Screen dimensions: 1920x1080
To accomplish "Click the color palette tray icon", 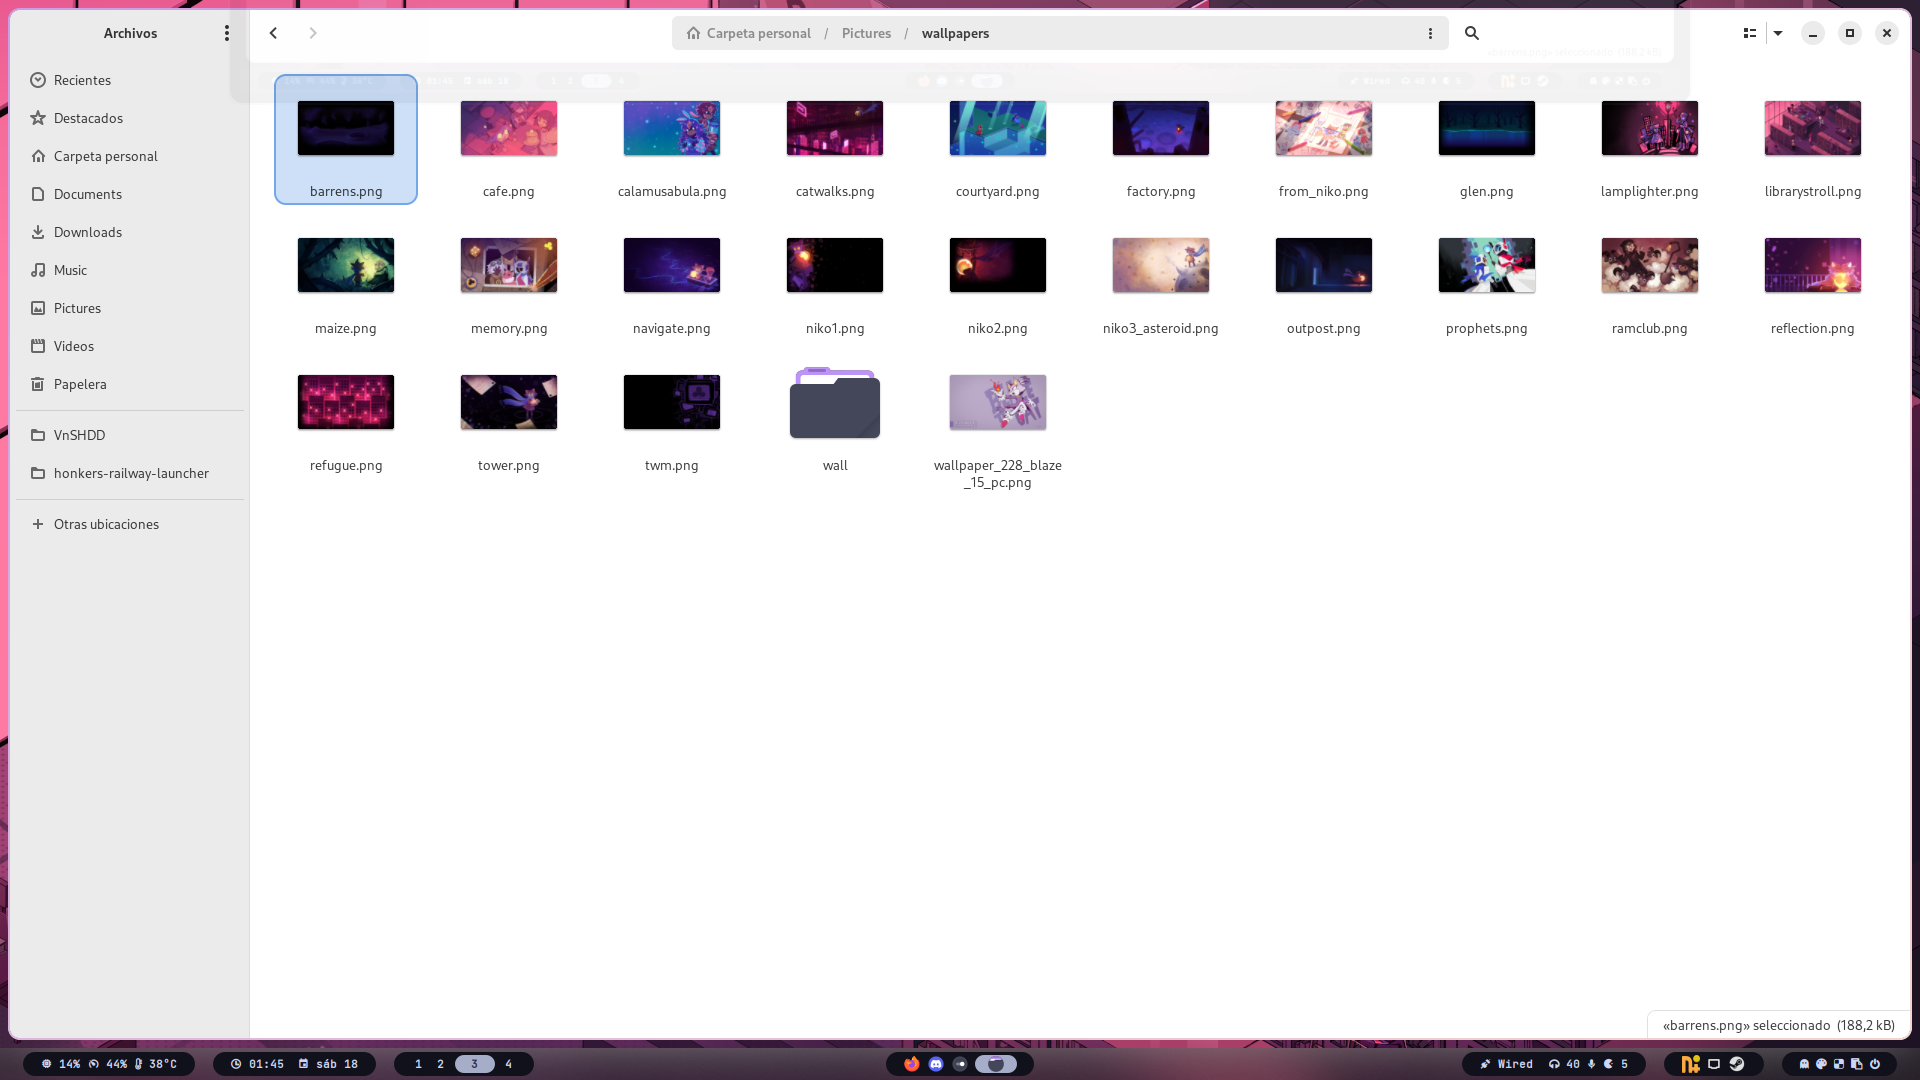I will tap(1821, 1064).
